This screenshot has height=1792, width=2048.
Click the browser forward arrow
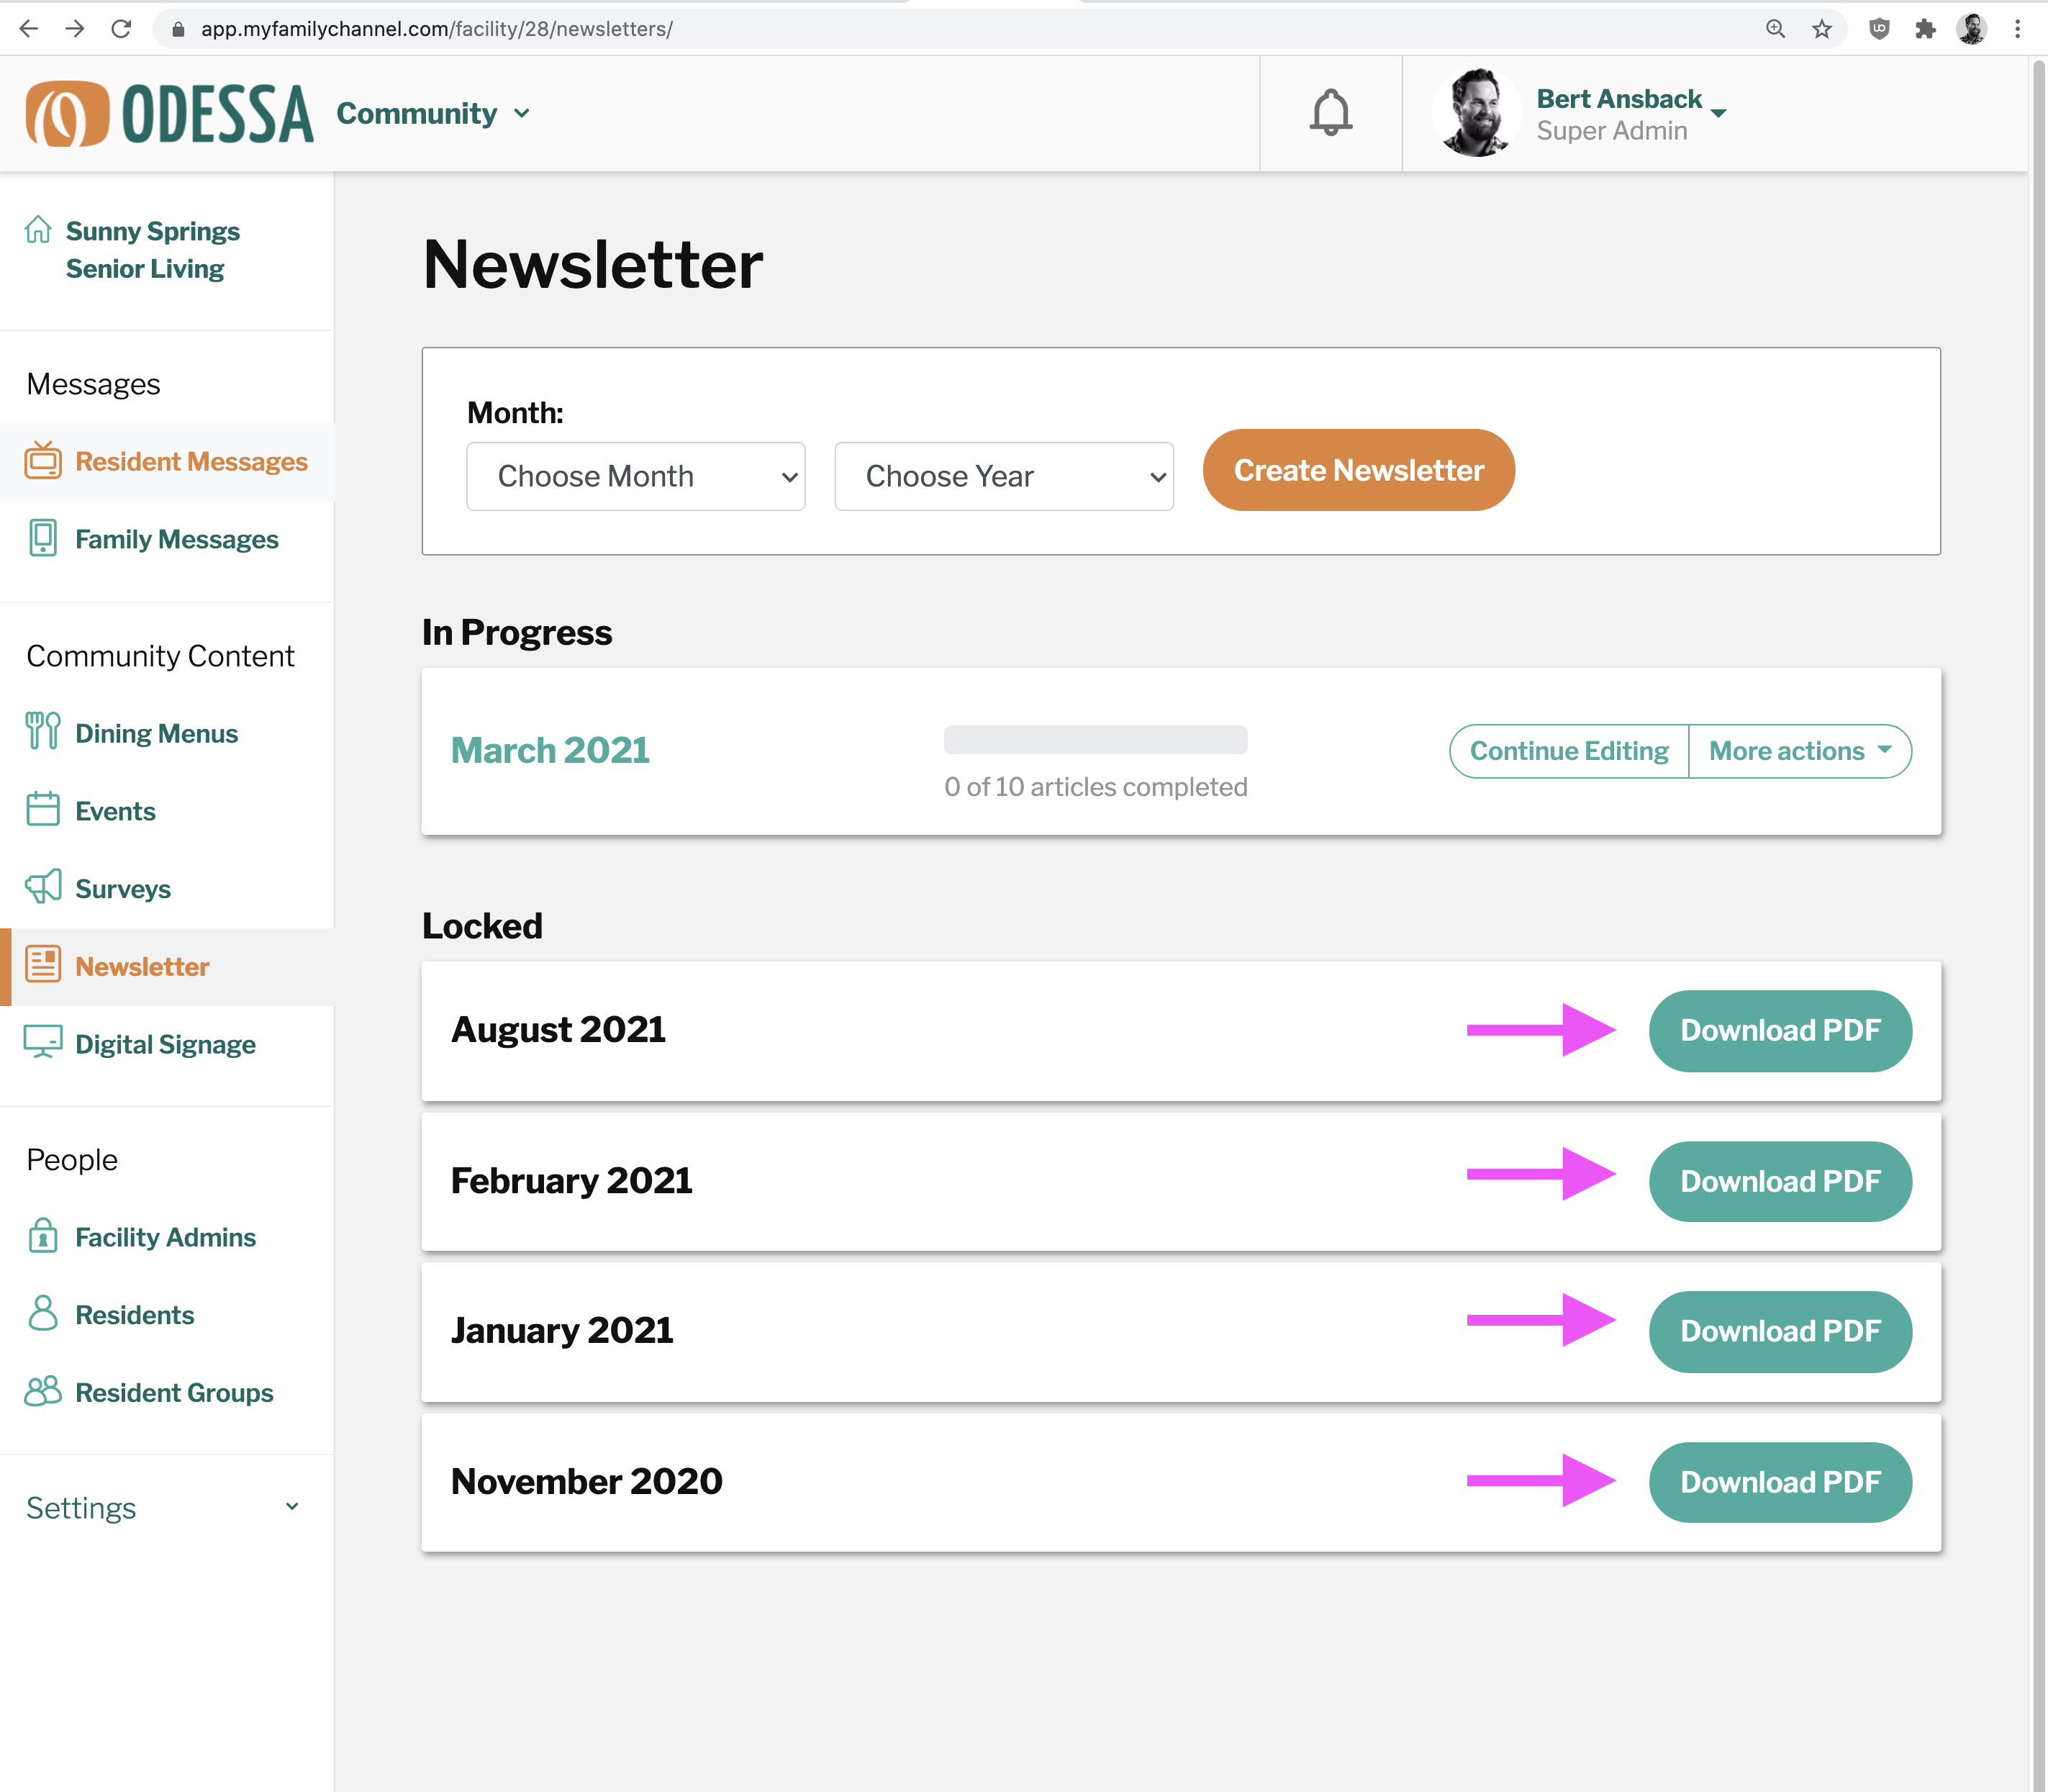point(75,29)
